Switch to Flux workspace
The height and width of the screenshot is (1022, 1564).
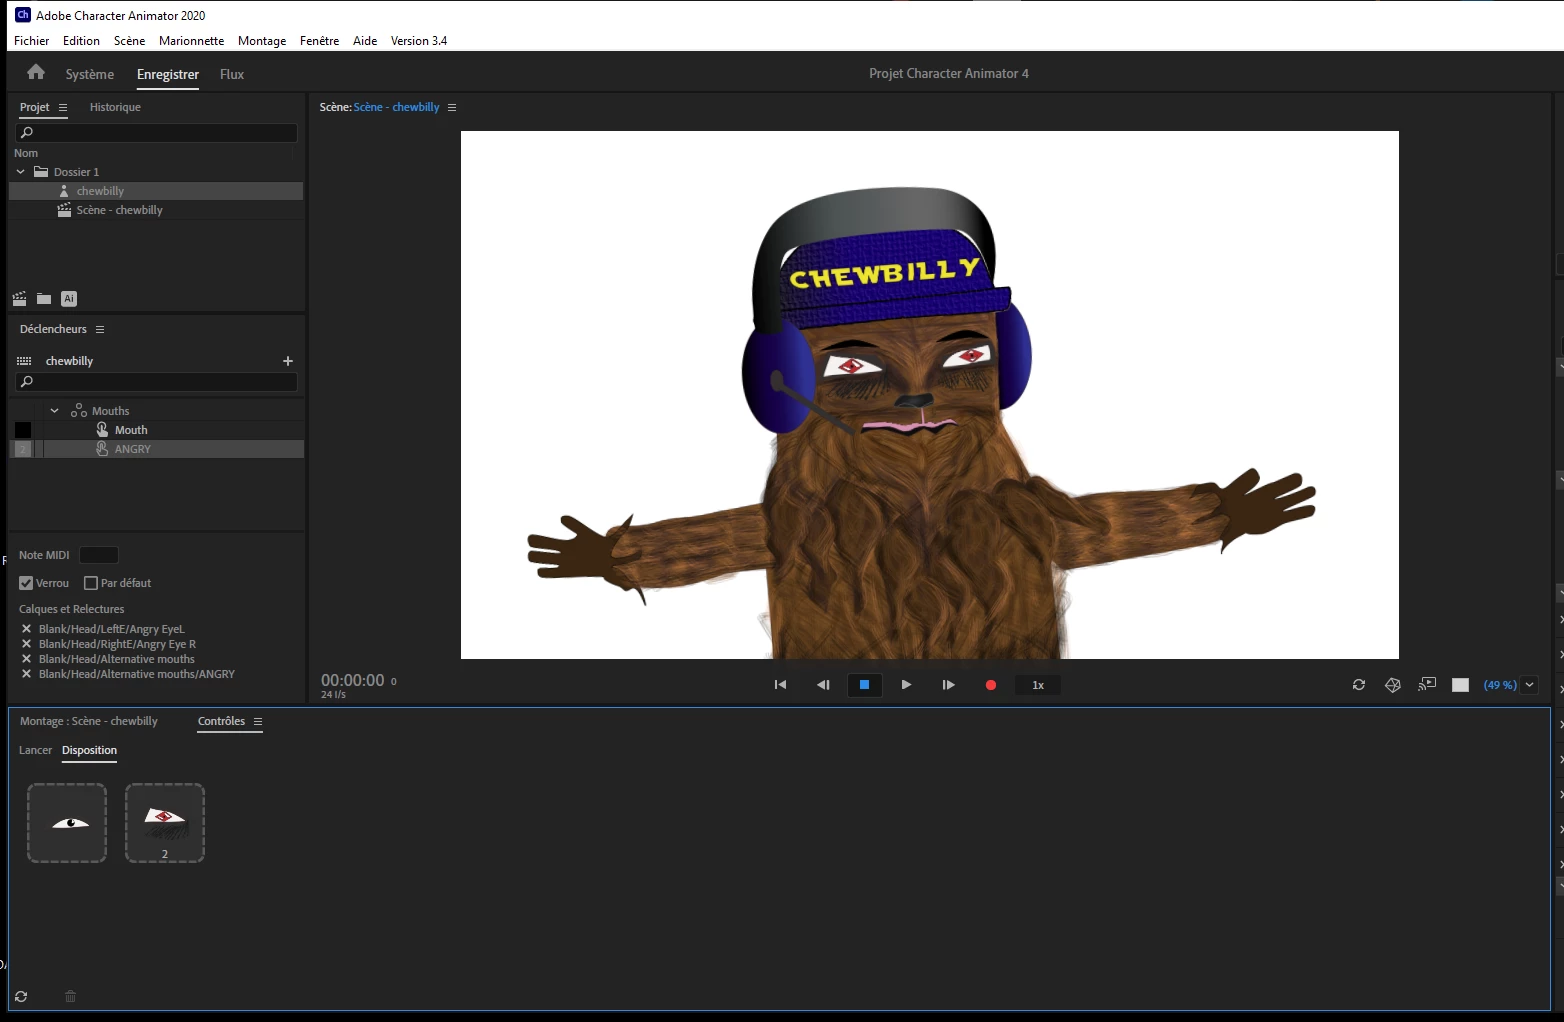[x=232, y=74]
